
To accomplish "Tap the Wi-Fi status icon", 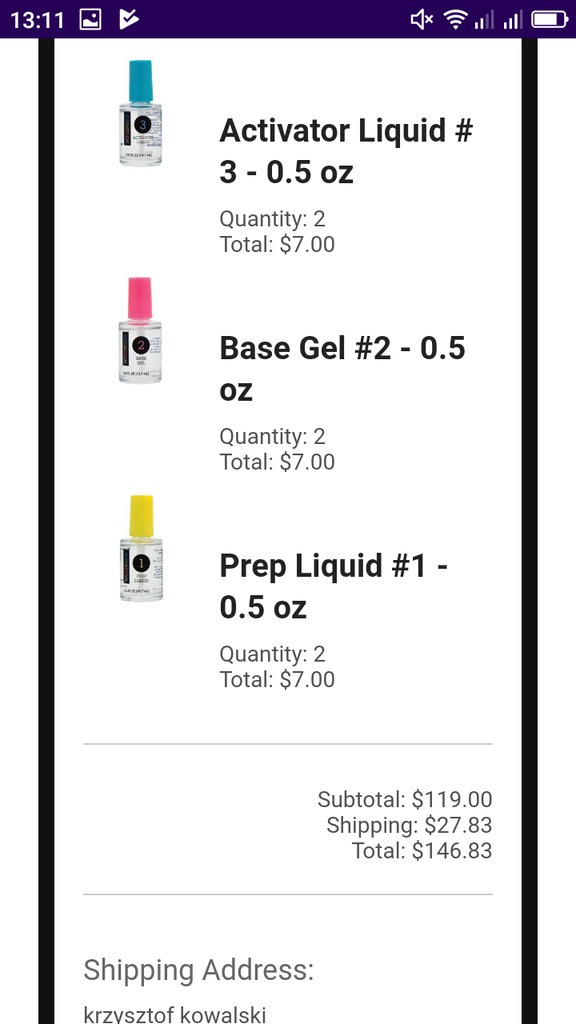I will pos(455,20).
